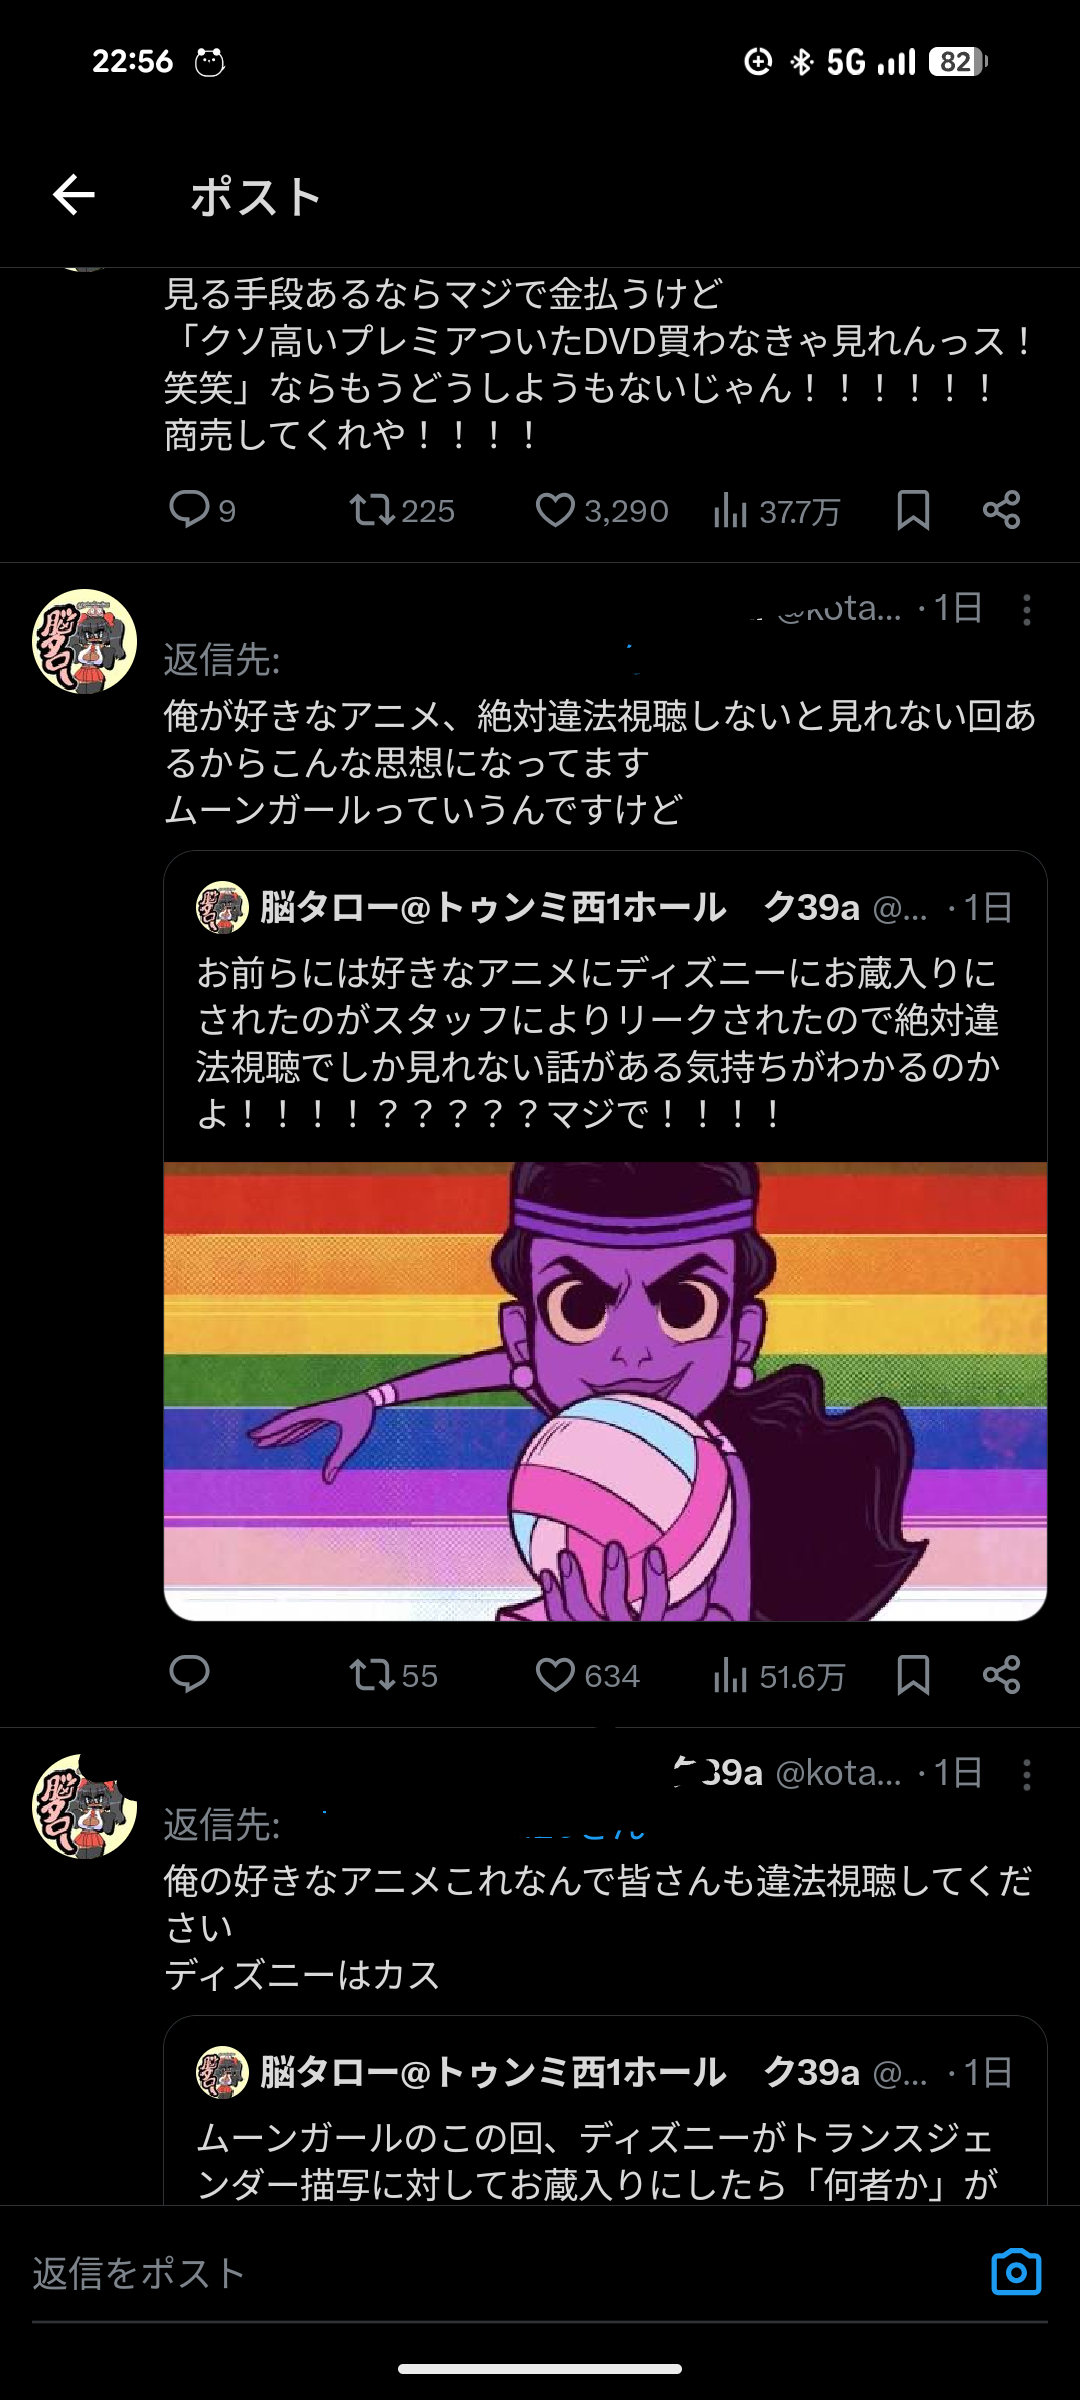The width and height of the screenshot is (1080, 2400).
Task: Open more options for the ムーンガール reply
Action: (x=1026, y=610)
